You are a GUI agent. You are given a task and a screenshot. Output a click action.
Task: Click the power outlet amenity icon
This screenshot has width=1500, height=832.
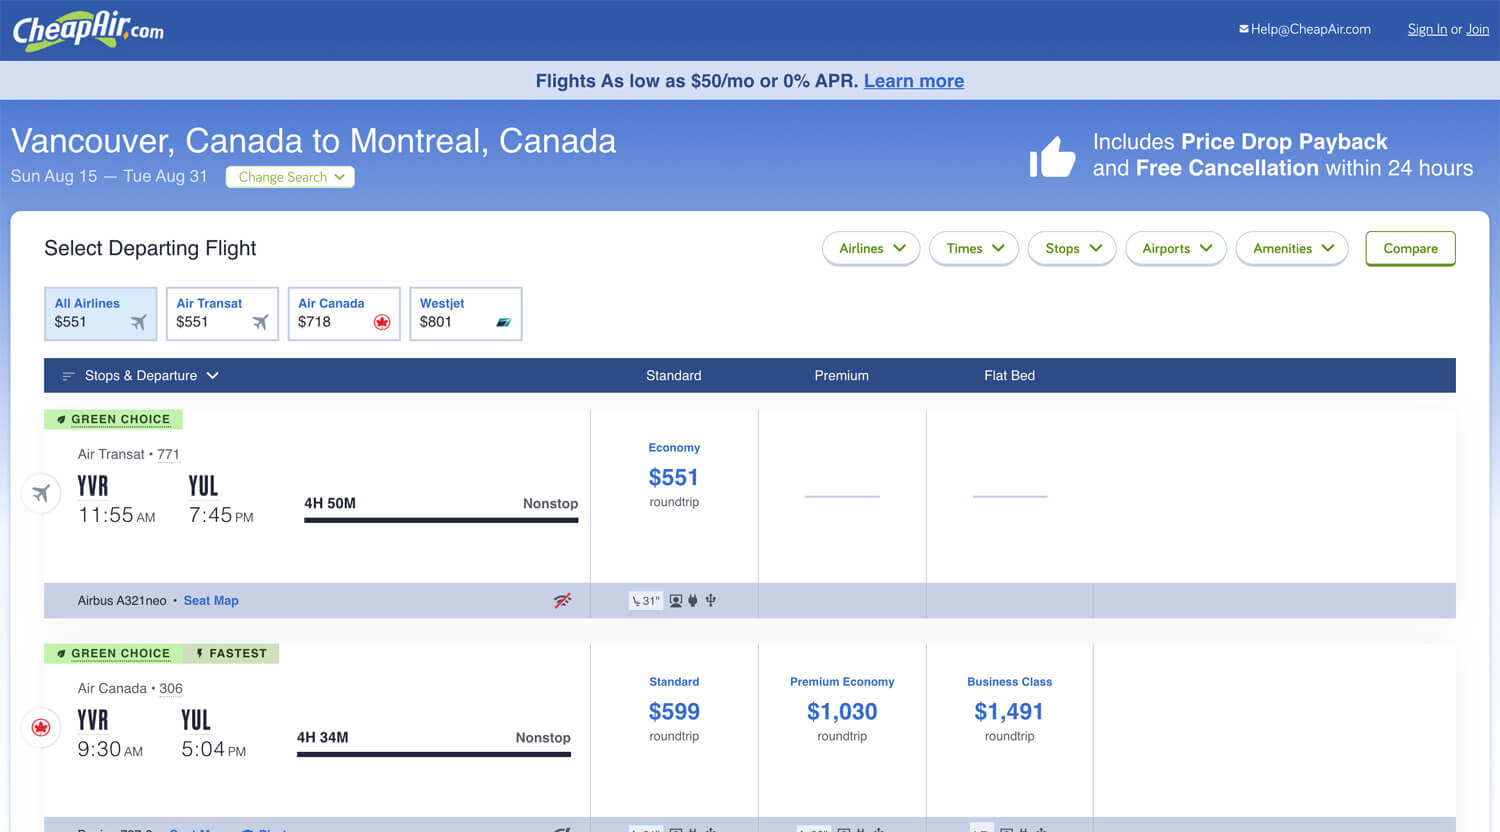point(693,600)
